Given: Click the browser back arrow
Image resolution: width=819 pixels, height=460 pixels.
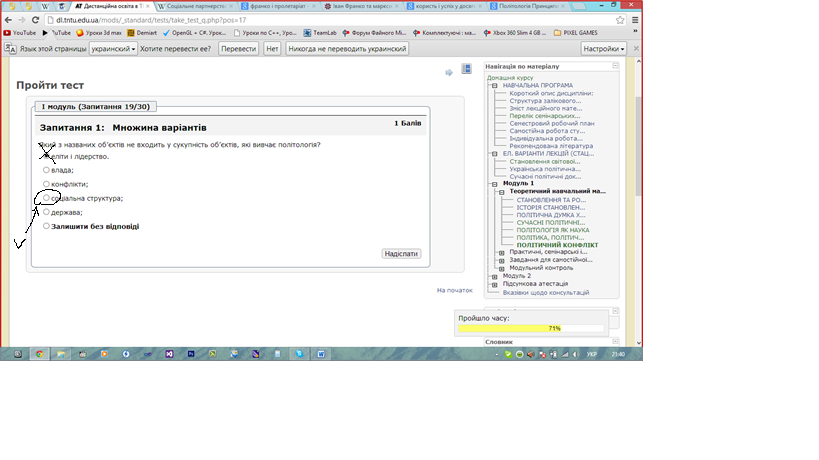Looking at the screenshot, I should pyautogui.click(x=8, y=20).
